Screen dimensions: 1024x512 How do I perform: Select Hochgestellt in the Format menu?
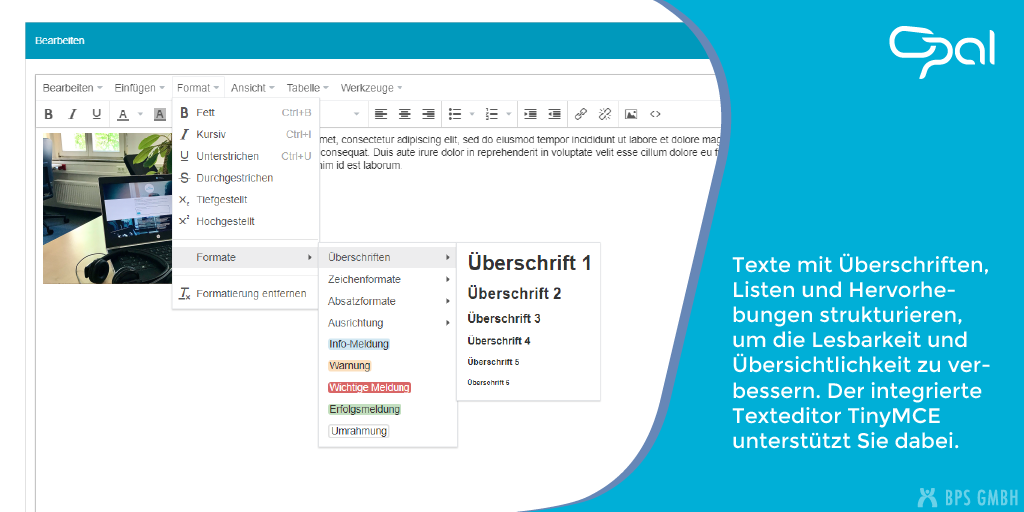[246, 221]
